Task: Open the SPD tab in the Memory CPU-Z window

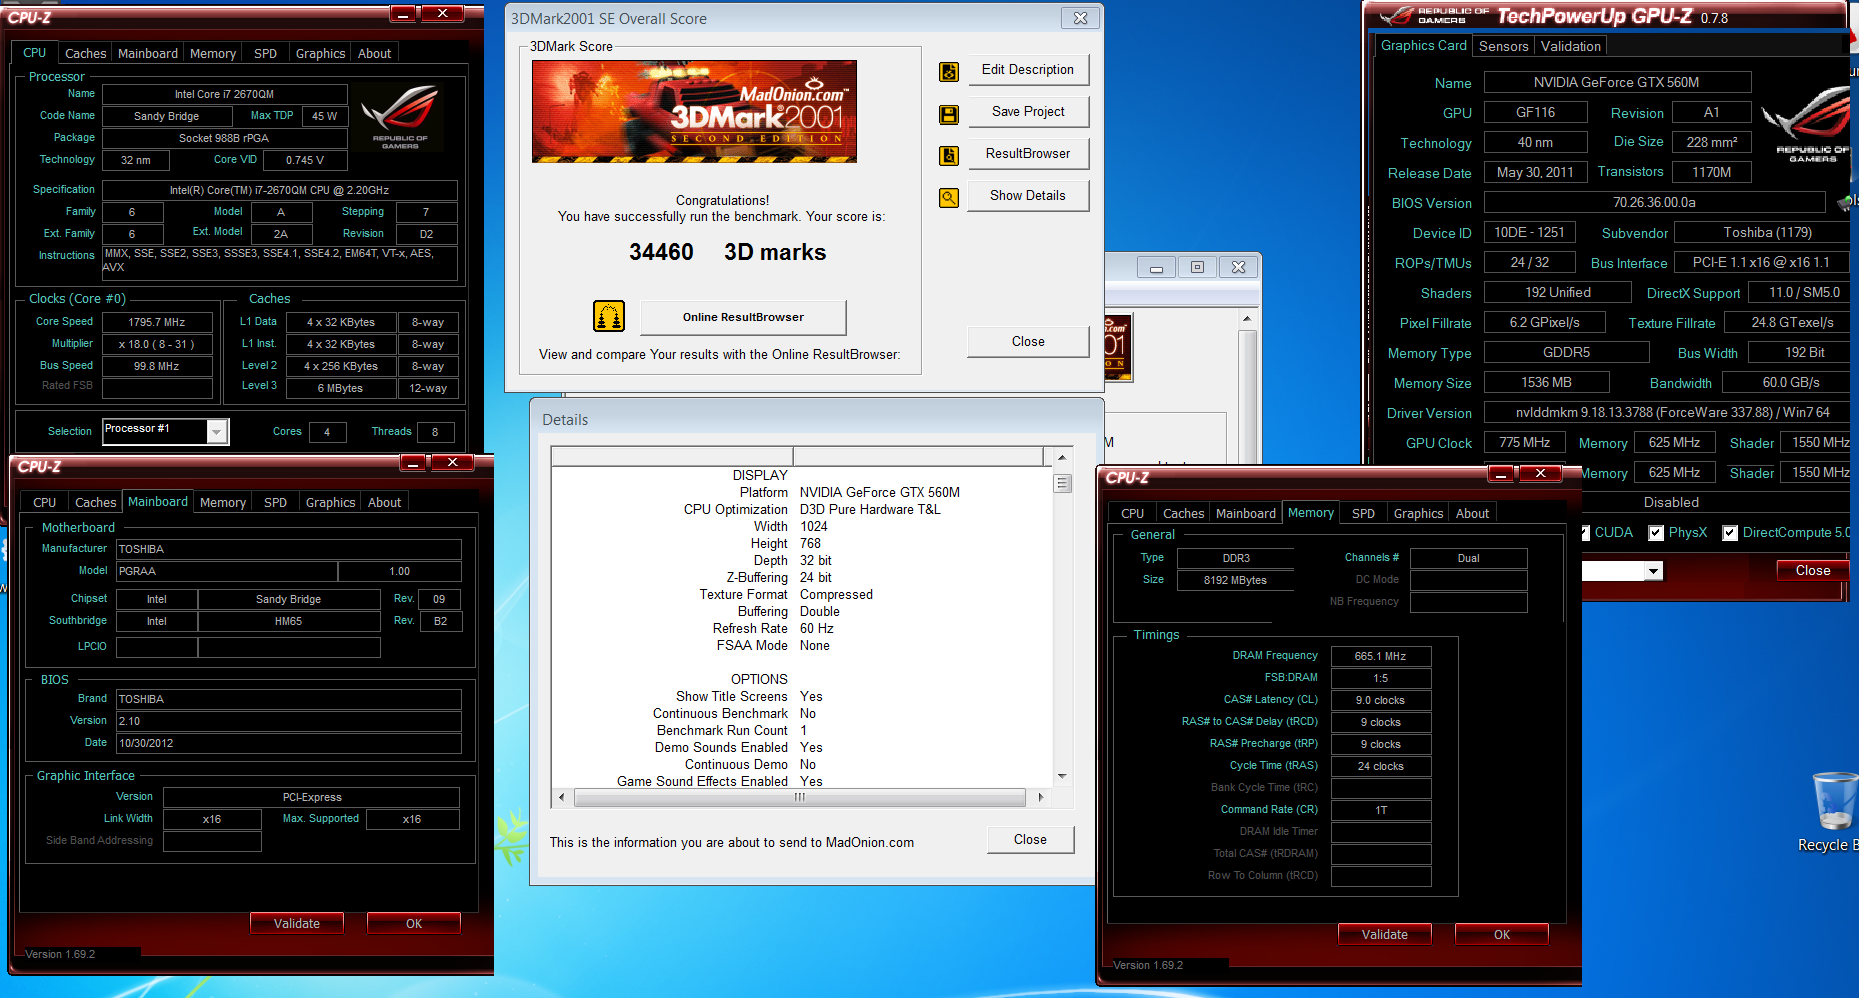Action: click(1363, 513)
